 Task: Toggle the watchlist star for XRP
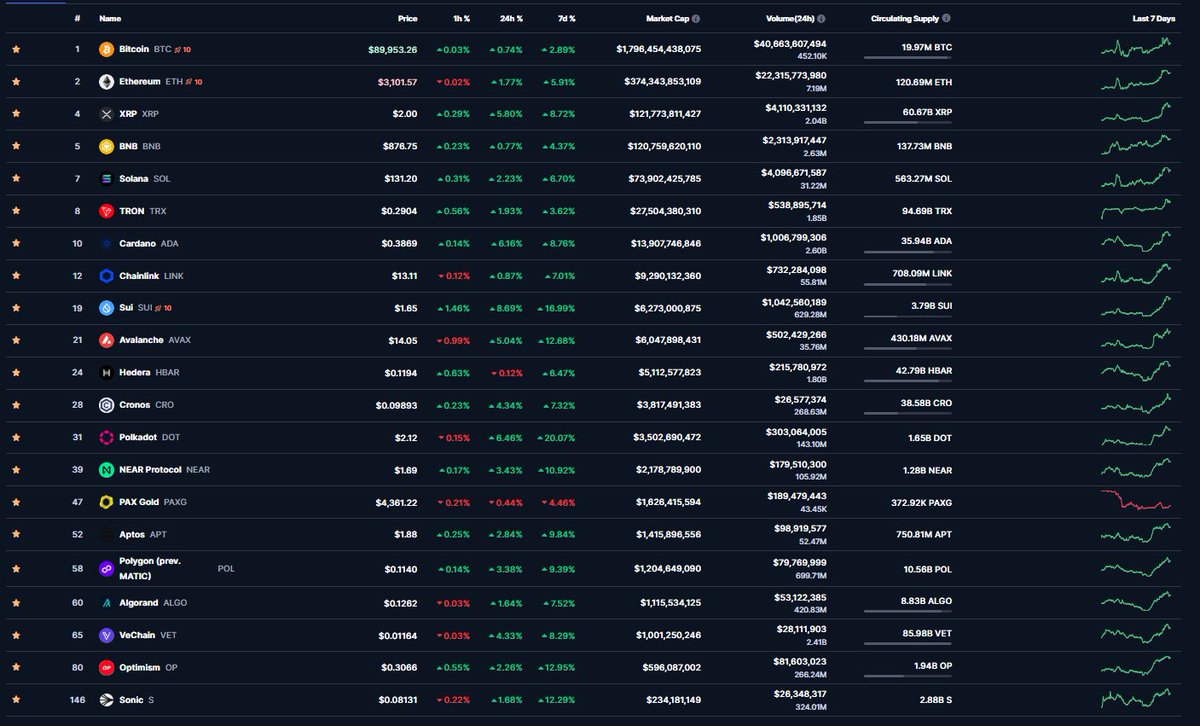(16, 114)
